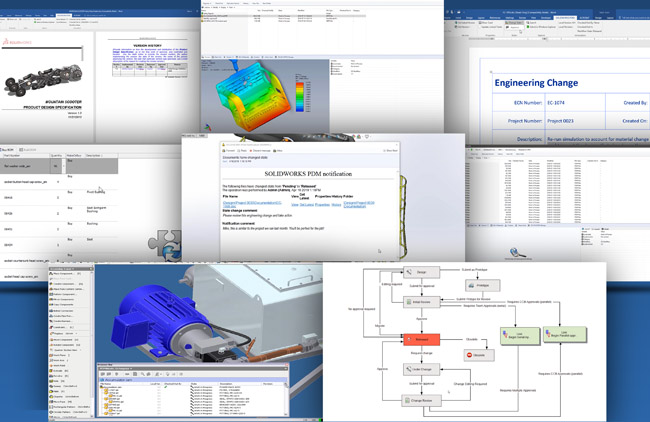Select the Prototype state box
Viewport: 650px width, 422px height.
coord(482,285)
